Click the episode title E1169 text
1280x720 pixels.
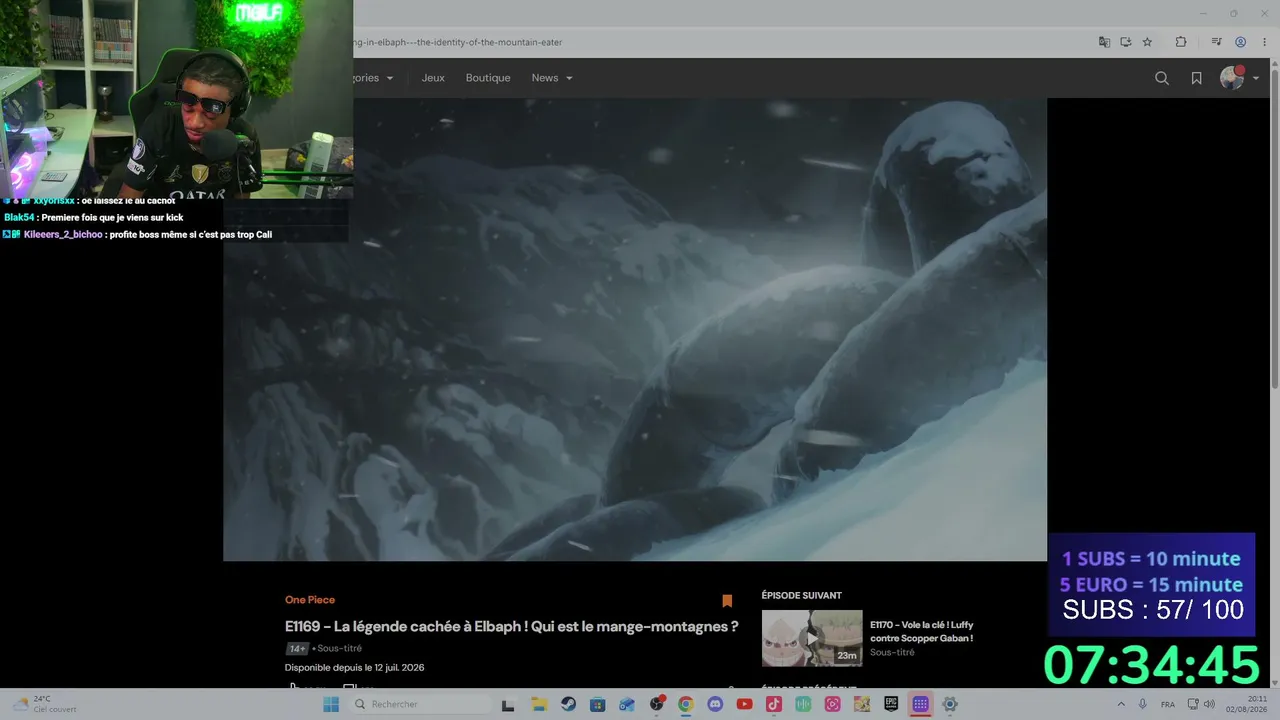click(x=511, y=627)
